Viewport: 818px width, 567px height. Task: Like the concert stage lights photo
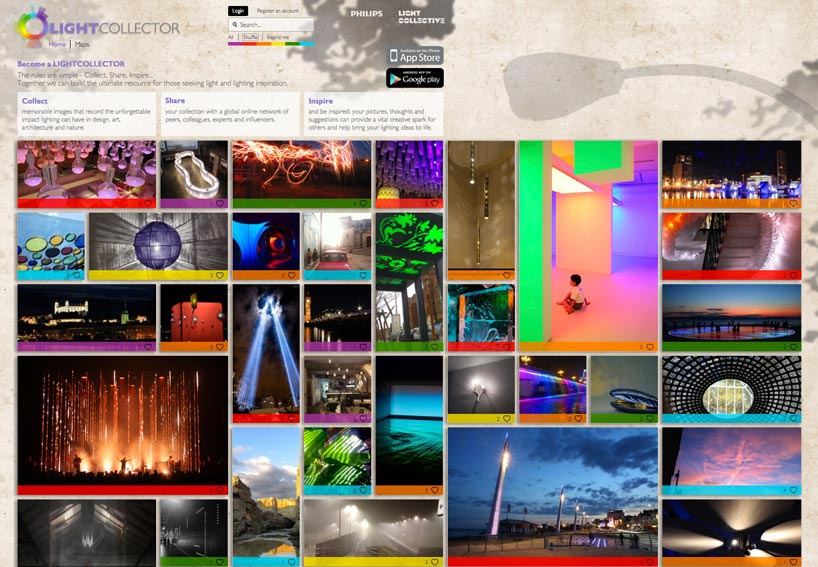point(220,490)
